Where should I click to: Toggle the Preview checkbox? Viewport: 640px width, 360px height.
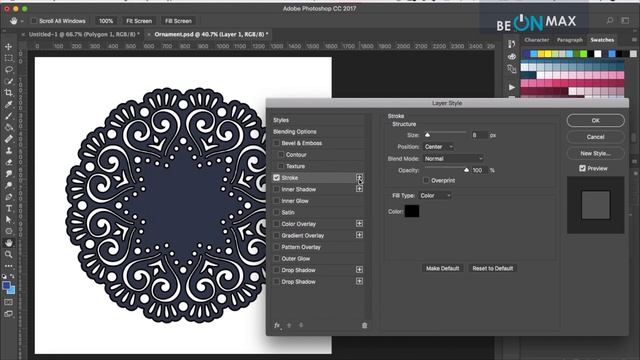tap(582, 168)
